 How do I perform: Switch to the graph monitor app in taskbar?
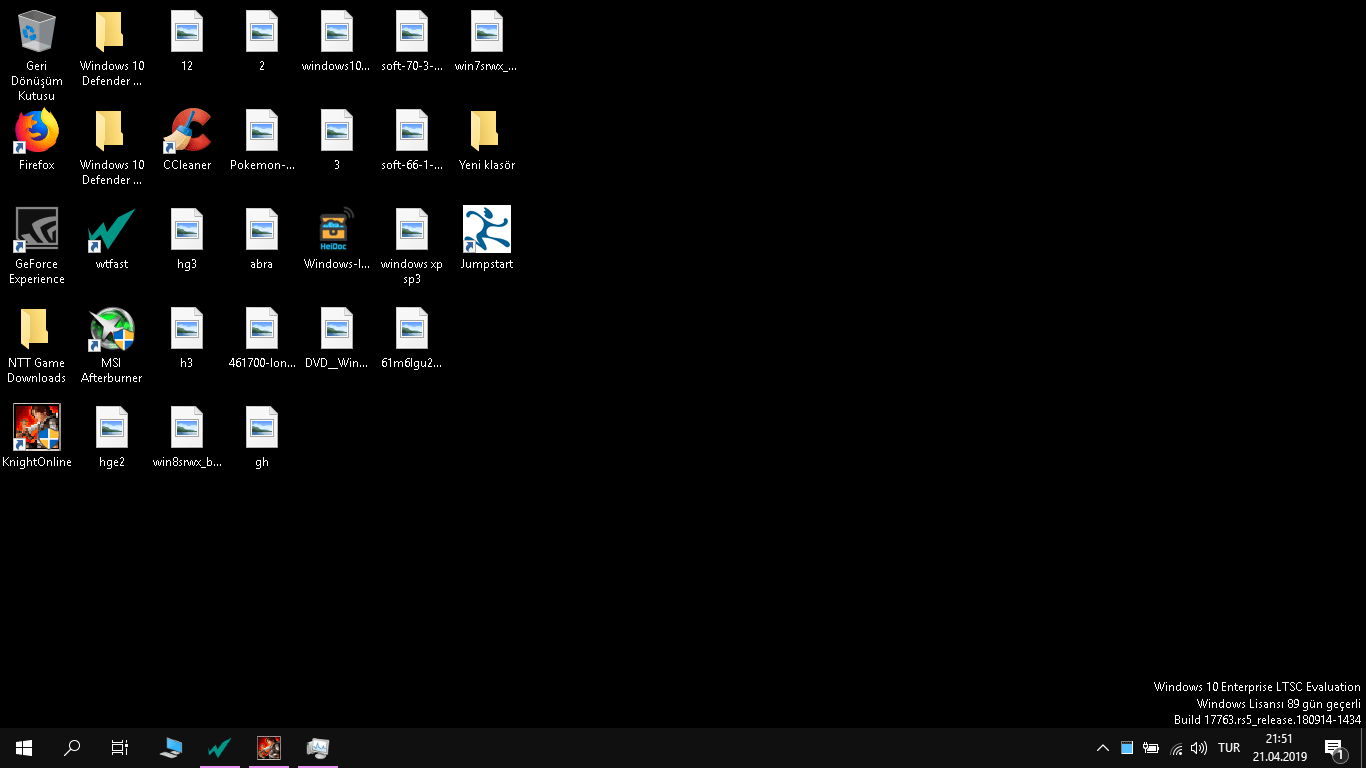(318, 748)
